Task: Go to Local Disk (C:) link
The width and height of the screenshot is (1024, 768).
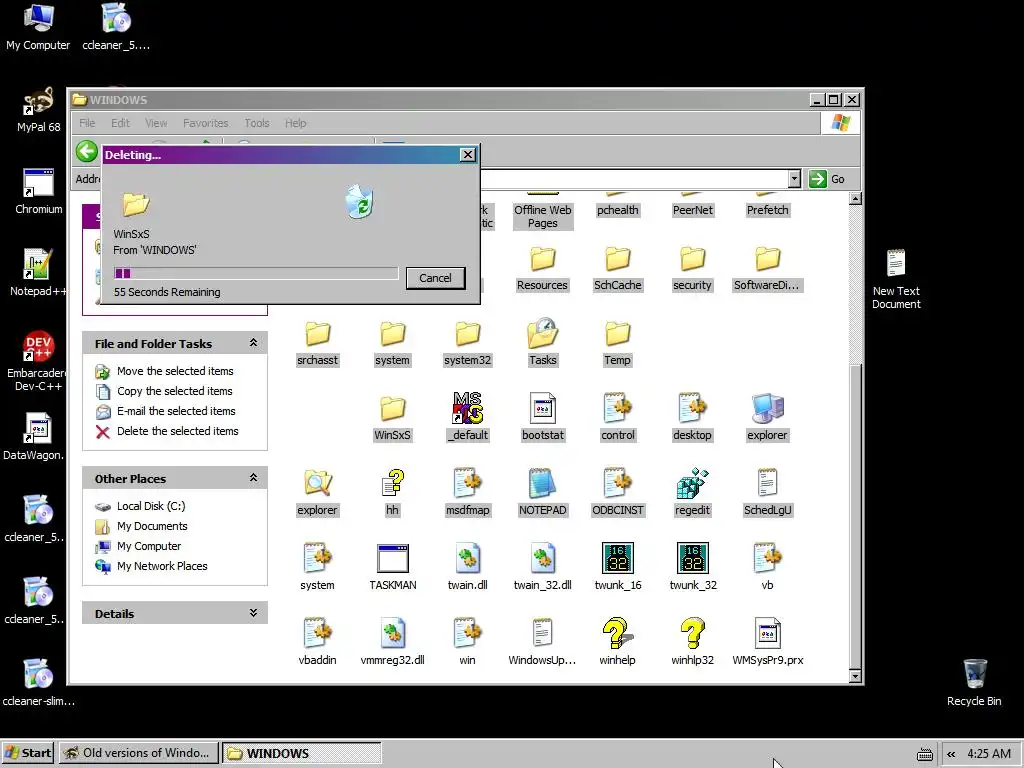Action: pyautogui.click(x=151, y=506)
